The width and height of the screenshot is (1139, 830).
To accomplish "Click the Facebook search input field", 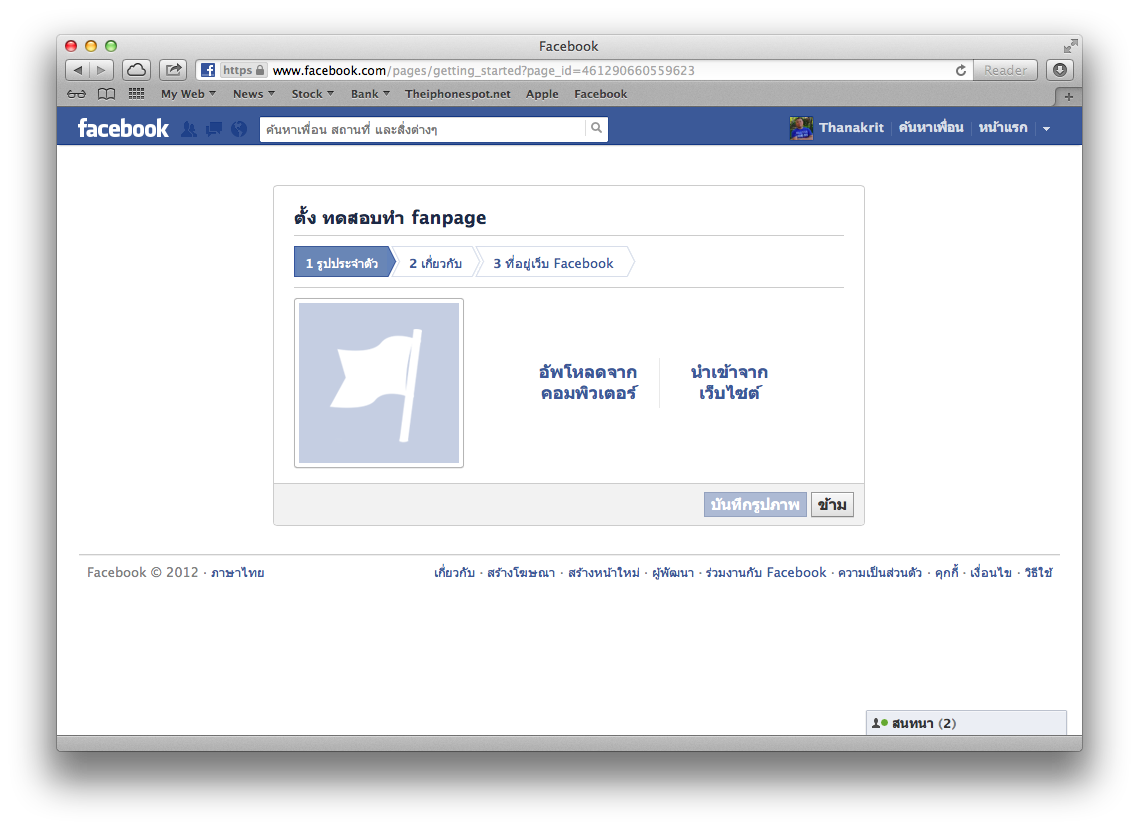I will pyautogui.click(x=422, y=129).
